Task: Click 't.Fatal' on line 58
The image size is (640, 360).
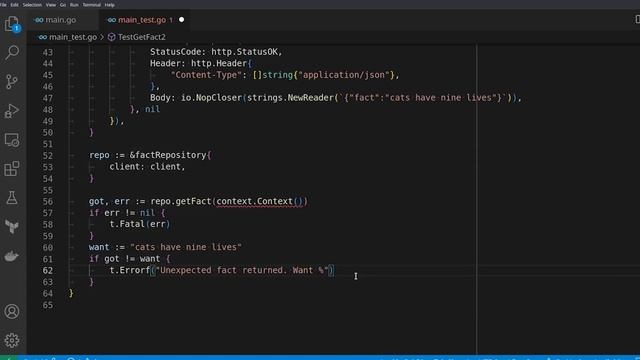Action: click(127, 224)
